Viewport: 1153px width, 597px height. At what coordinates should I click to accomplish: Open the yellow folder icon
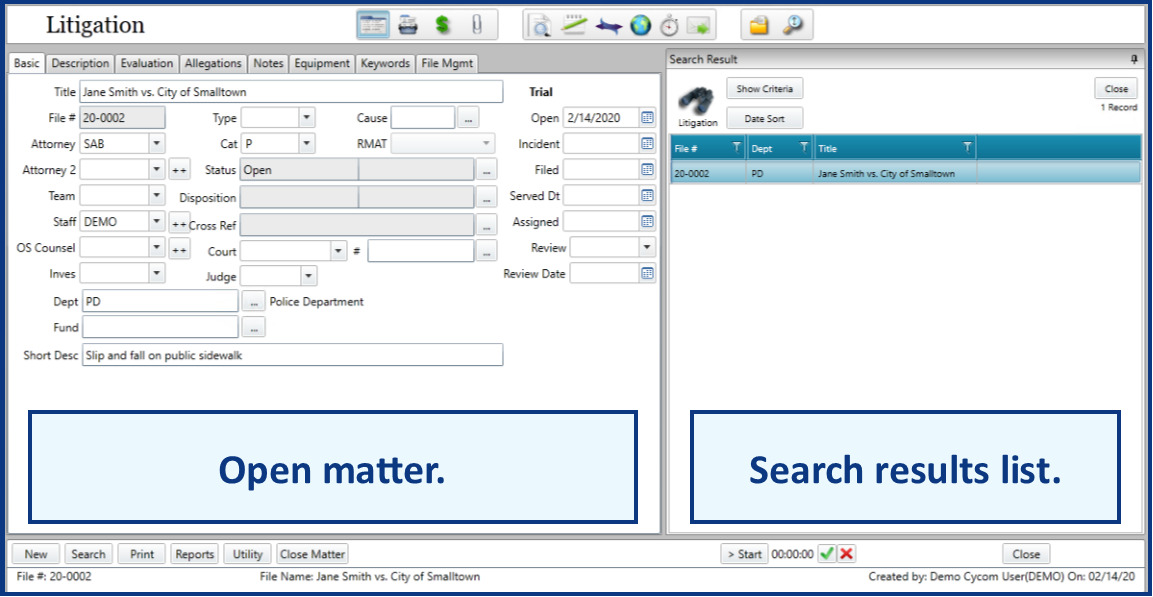(x=760, y=26)
